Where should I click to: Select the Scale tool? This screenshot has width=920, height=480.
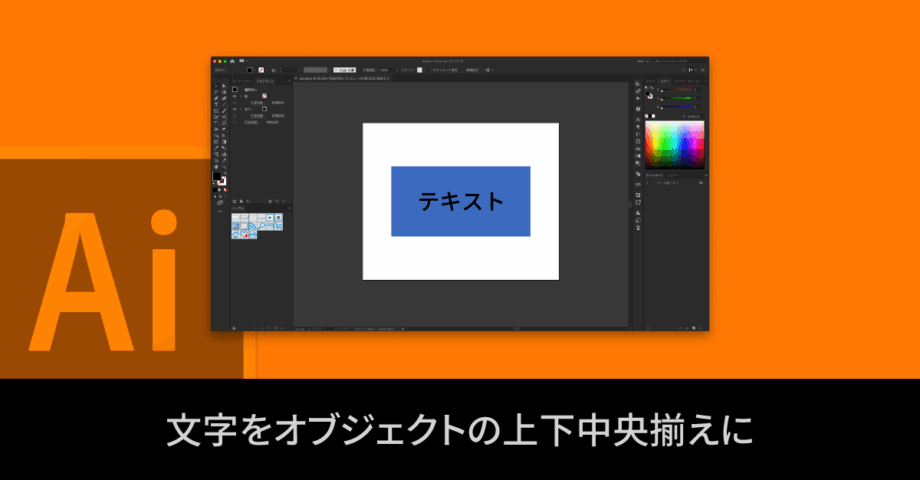(x=224, y=123)
